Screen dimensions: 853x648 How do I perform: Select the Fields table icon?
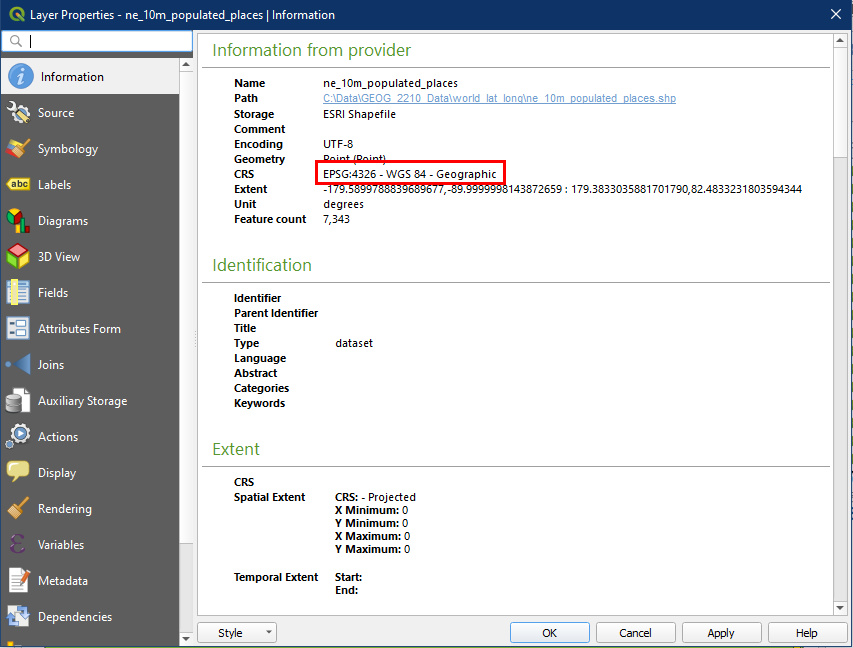point(18,293)
